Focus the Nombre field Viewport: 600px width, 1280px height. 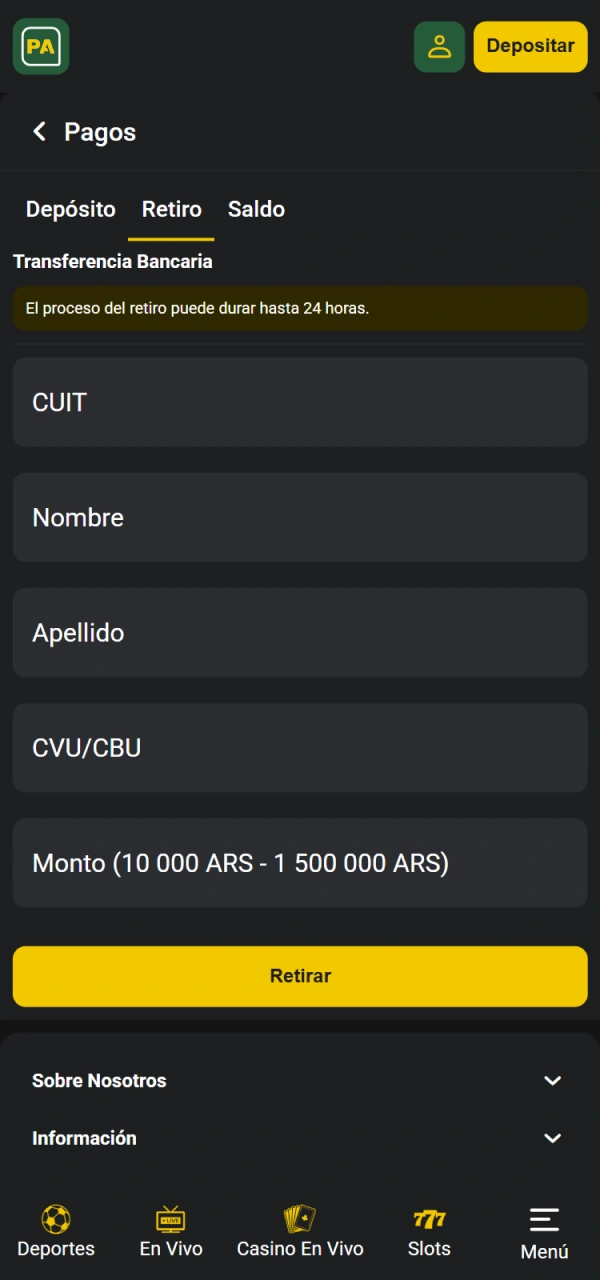[x=300, y=517]
